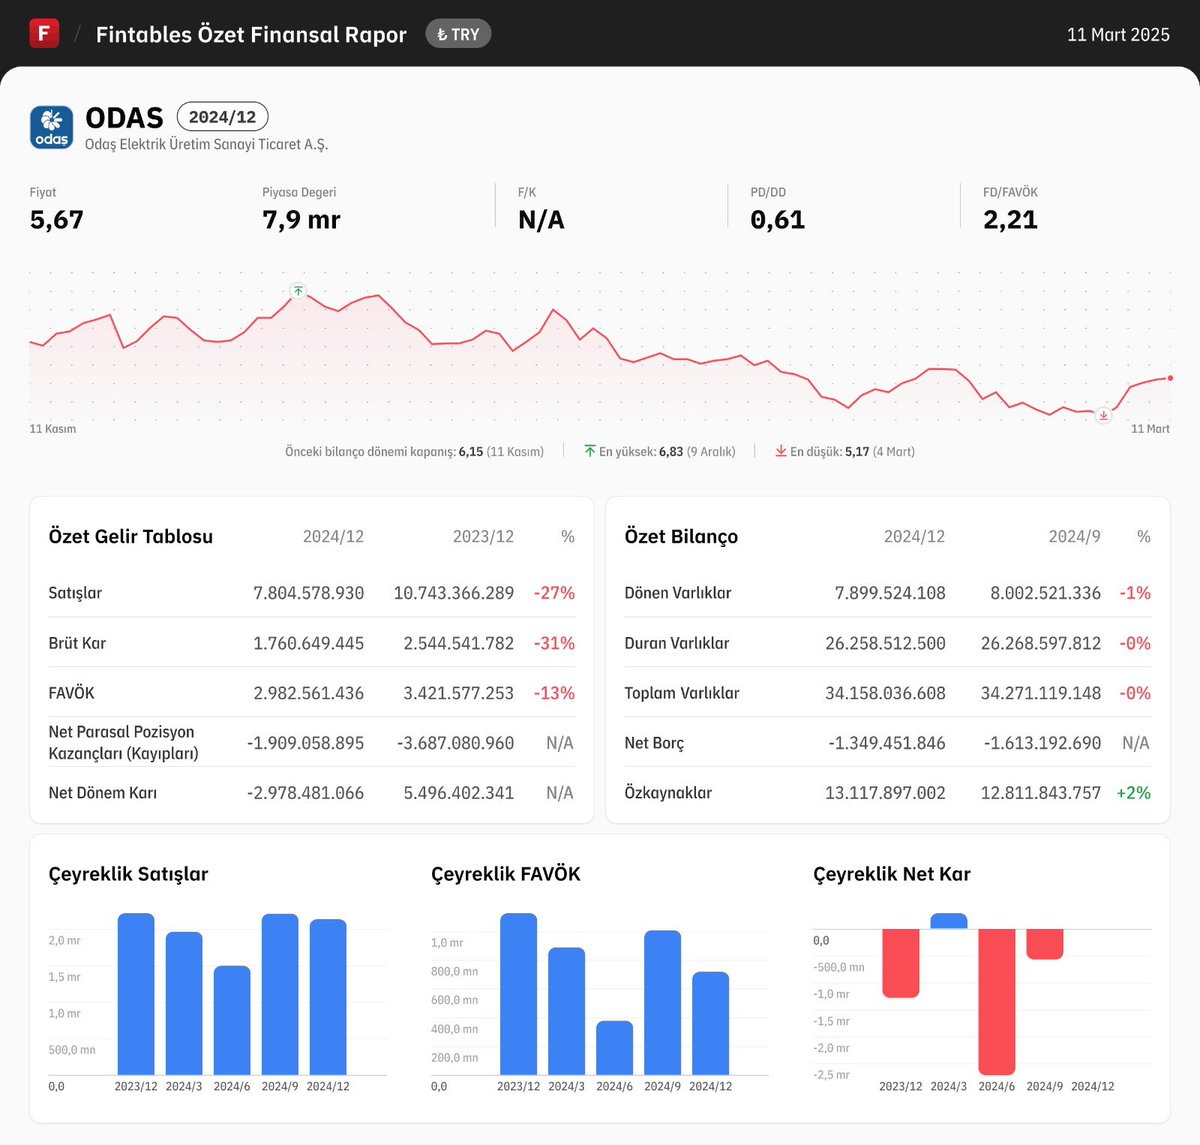The width and height of the screenshot is (1200, 1145).
Task: Click the PD/DD value 0,61
Action: (x=778, y=220)
